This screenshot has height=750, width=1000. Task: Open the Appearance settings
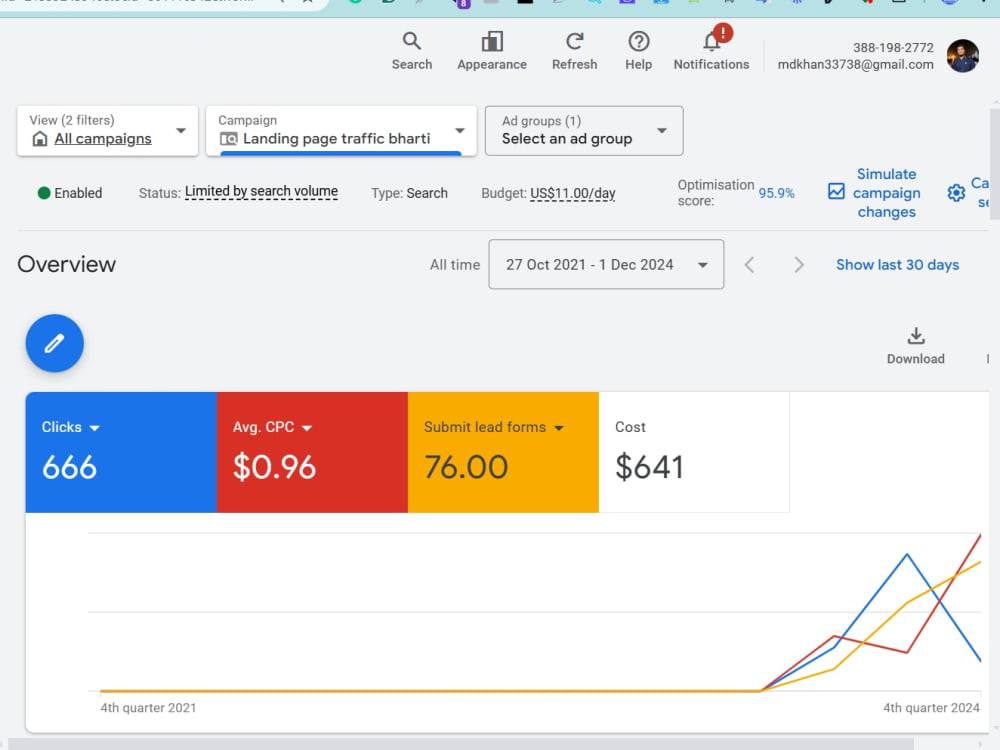[x=492, y=51]
